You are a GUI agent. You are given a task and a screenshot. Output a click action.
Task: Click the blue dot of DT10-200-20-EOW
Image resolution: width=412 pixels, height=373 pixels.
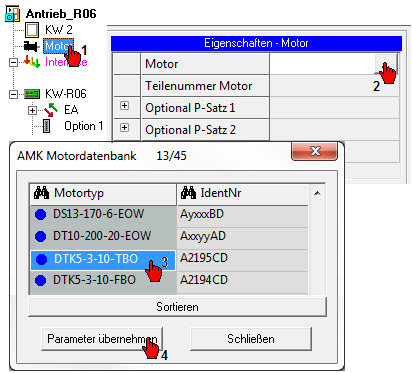tap(41, 236)
